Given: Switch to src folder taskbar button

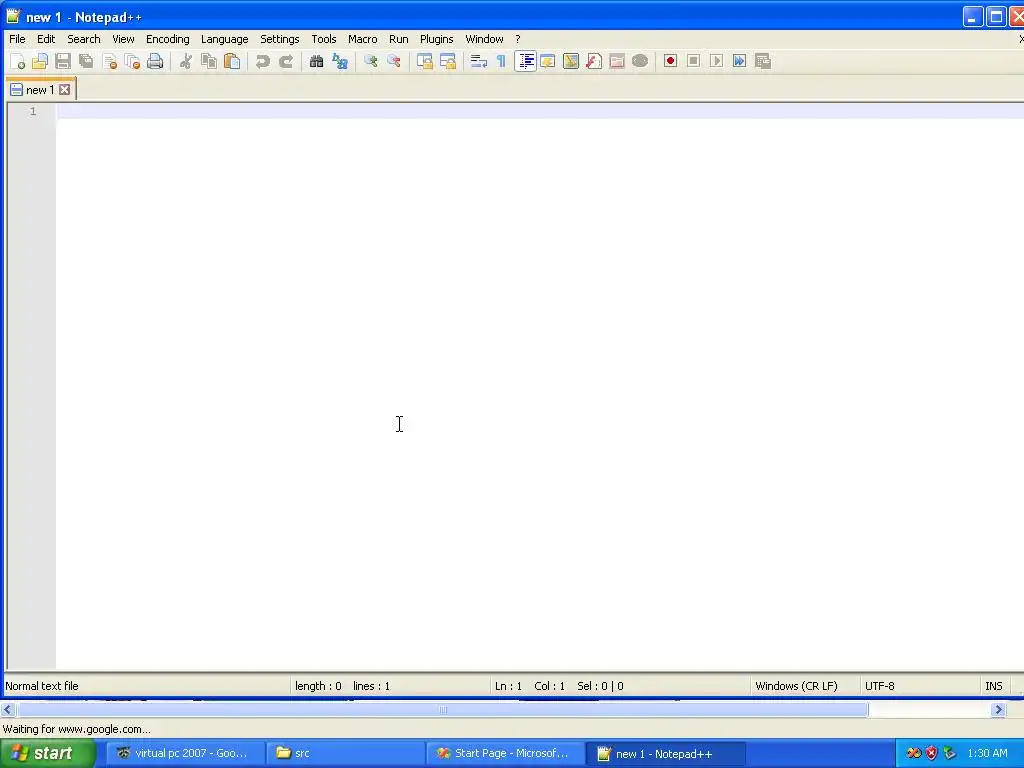Looking at the screenshot, I should [345, 753].
